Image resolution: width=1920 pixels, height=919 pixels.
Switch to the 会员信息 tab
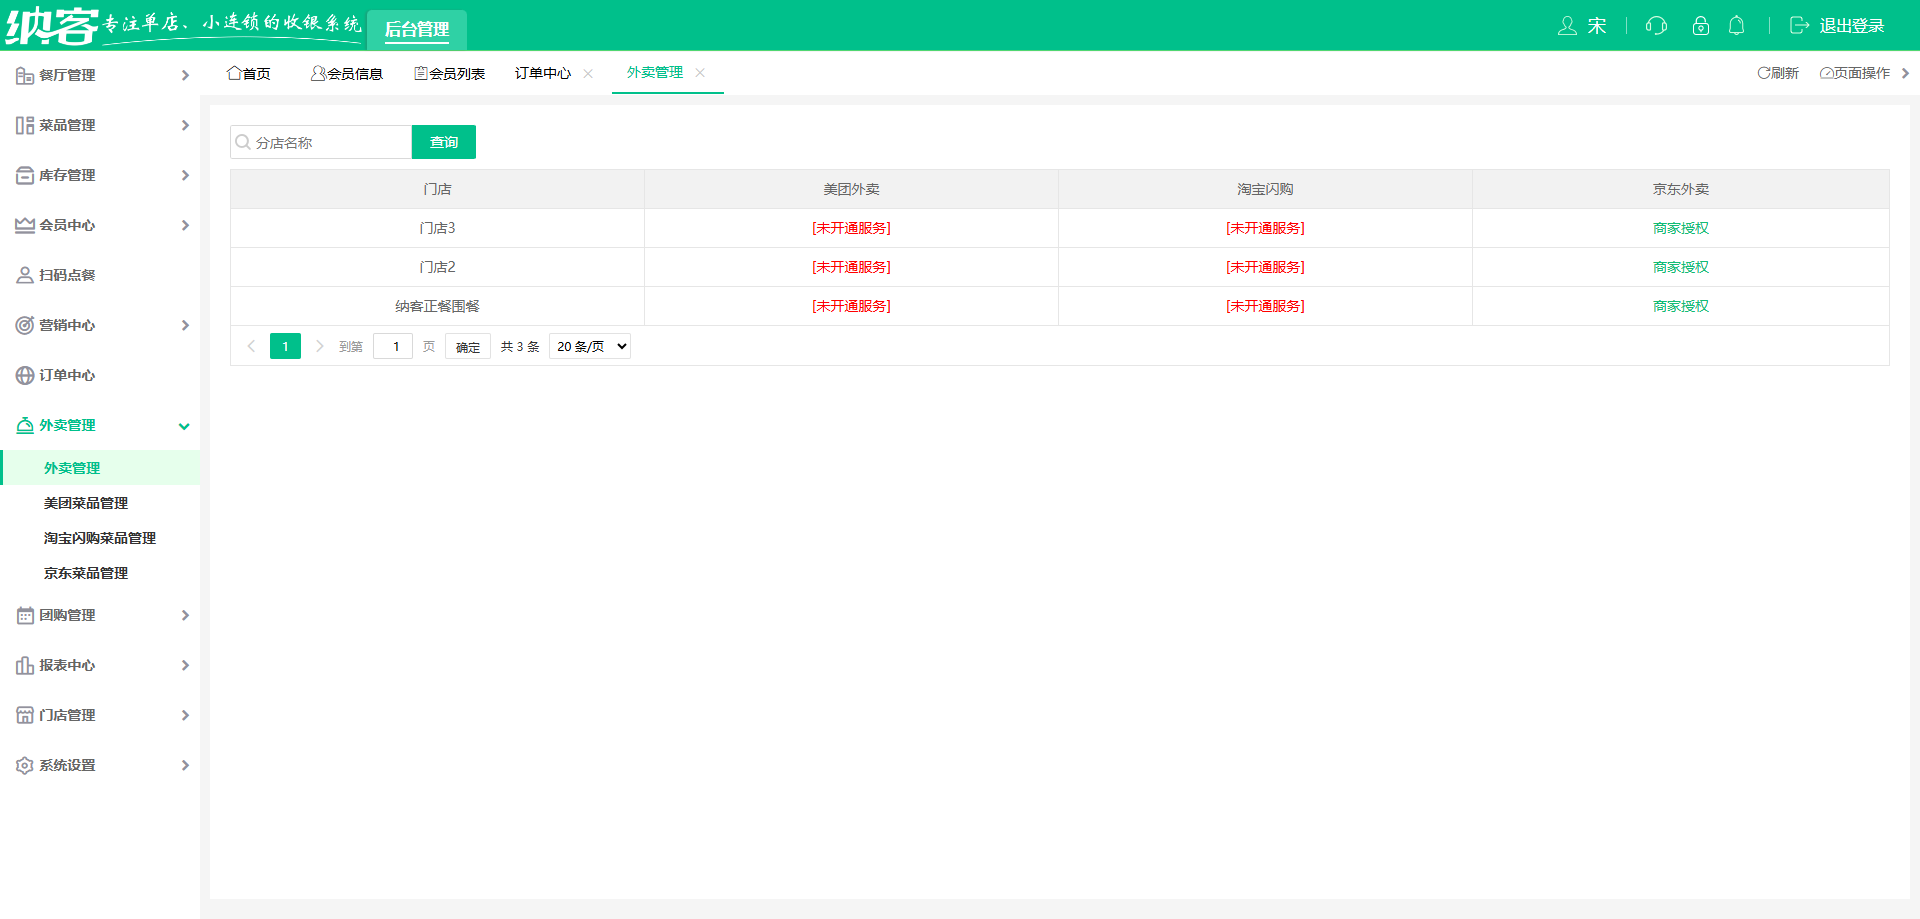[x=347, y=73]
